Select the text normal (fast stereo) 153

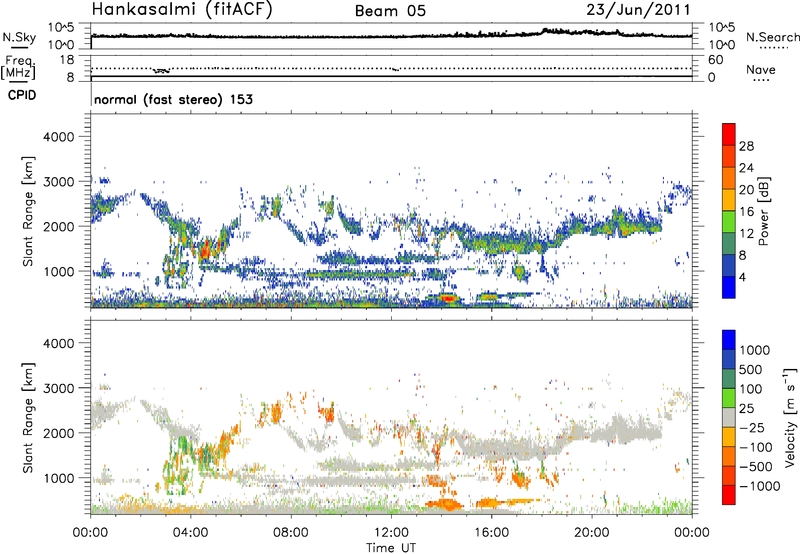tap(173, 99)
